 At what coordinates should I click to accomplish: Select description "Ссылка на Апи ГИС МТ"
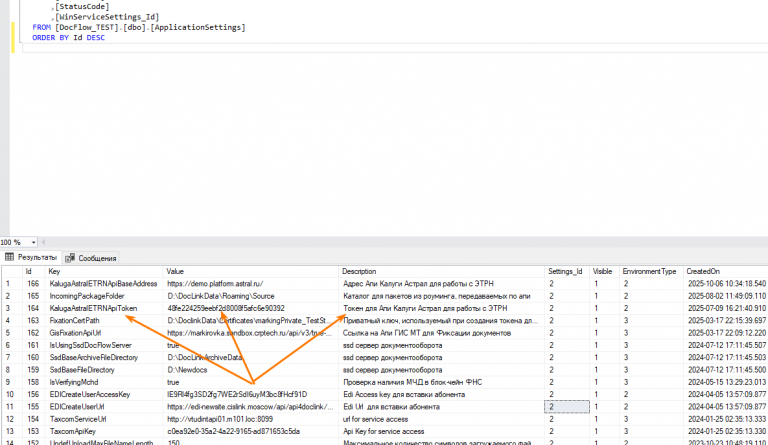coord(441,333)
